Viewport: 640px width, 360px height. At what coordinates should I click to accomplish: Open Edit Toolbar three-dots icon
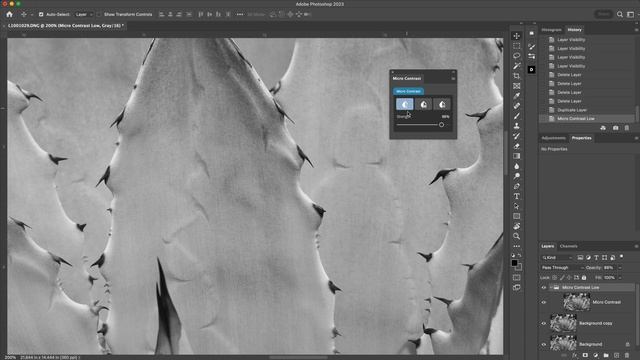point(517,246)
